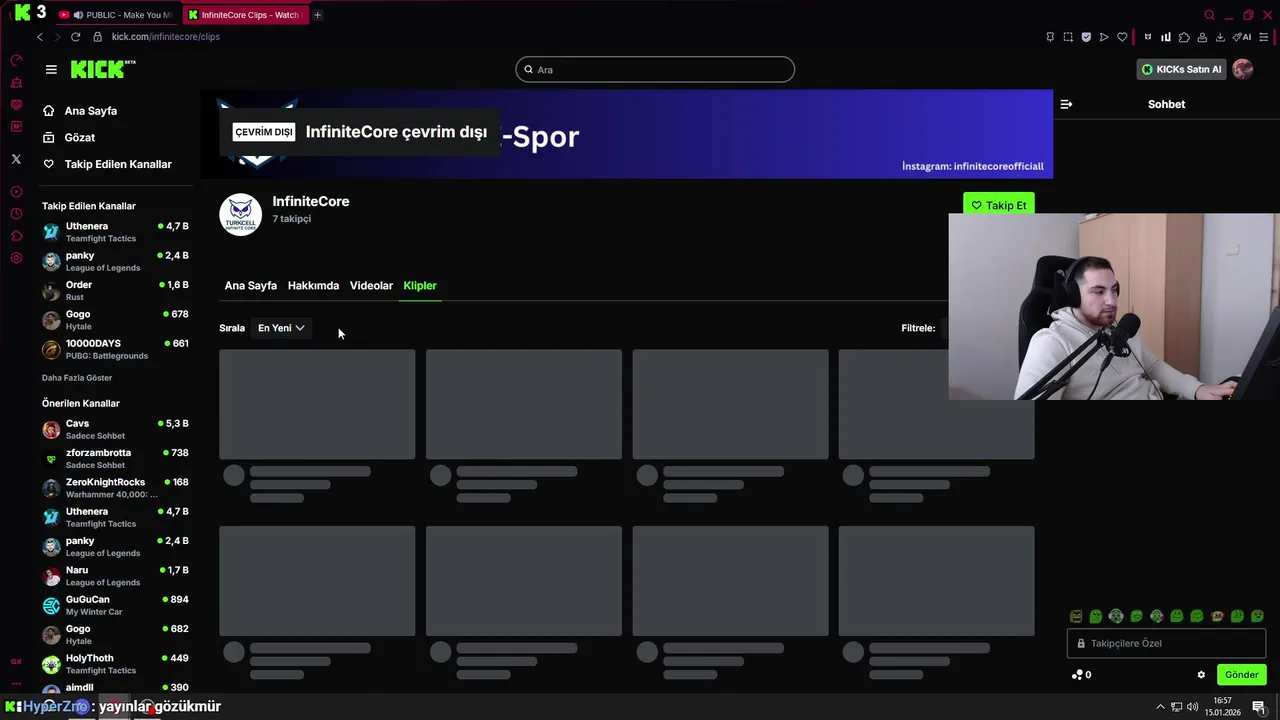Viewport: 1280px width, 720px height.
Task: Open the En Yeni sort dropdown
Action: [x=281, y=328]
